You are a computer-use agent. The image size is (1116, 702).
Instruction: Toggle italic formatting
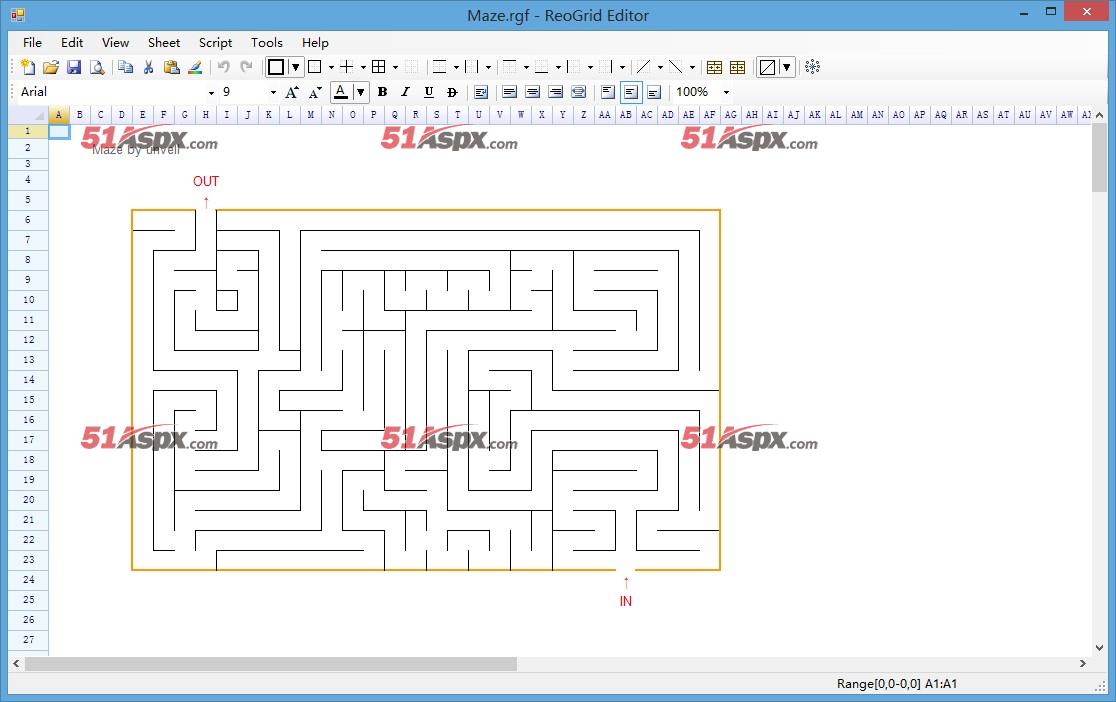[405, 92]
